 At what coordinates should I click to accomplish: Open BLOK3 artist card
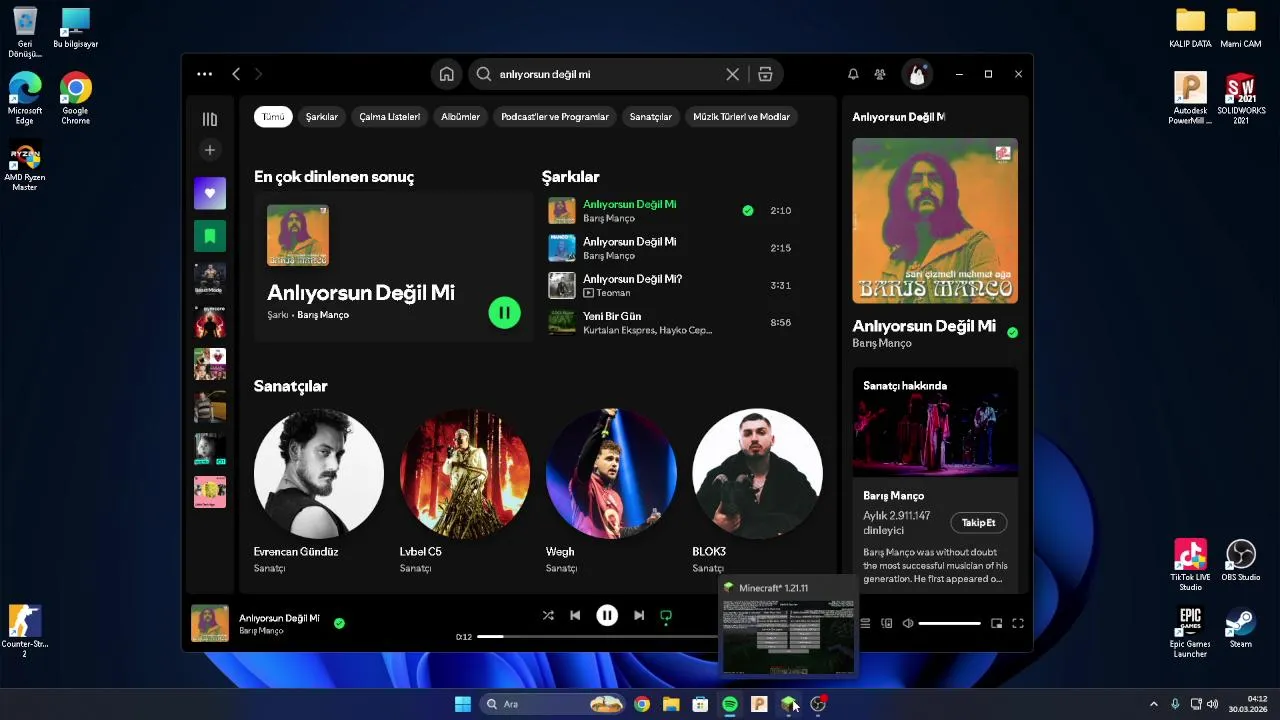click(757, 491)
